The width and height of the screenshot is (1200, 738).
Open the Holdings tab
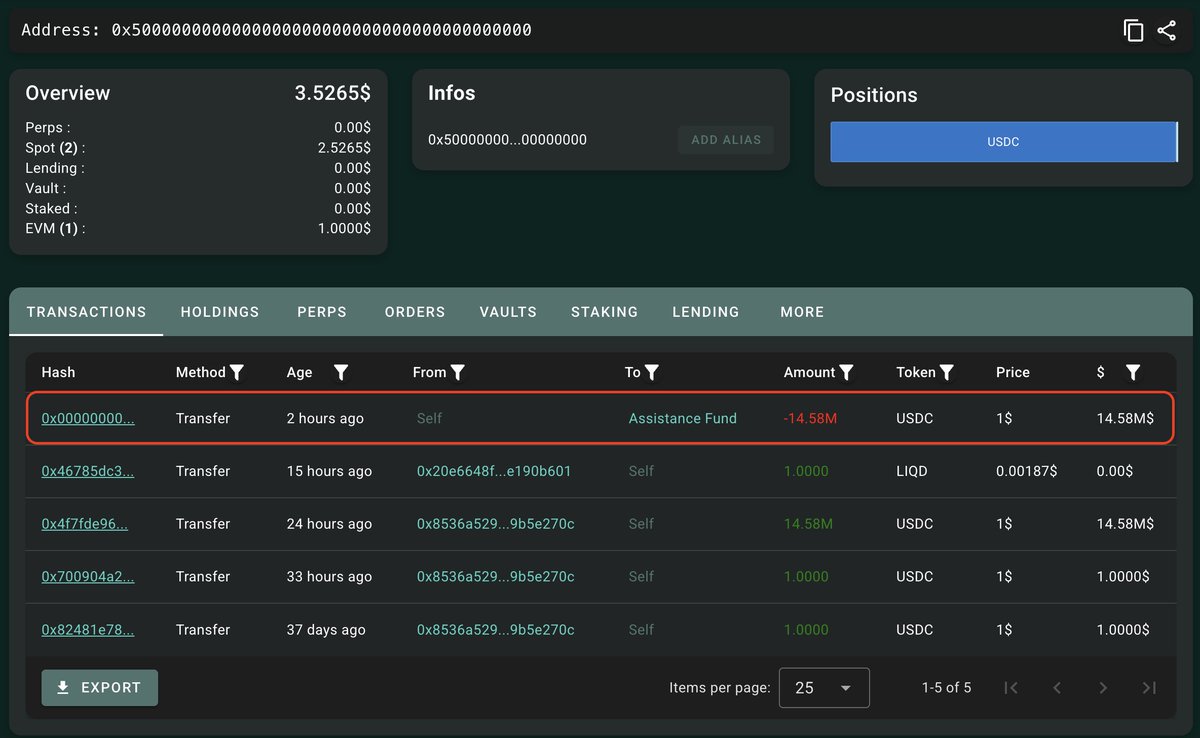(x=220, y=312)
